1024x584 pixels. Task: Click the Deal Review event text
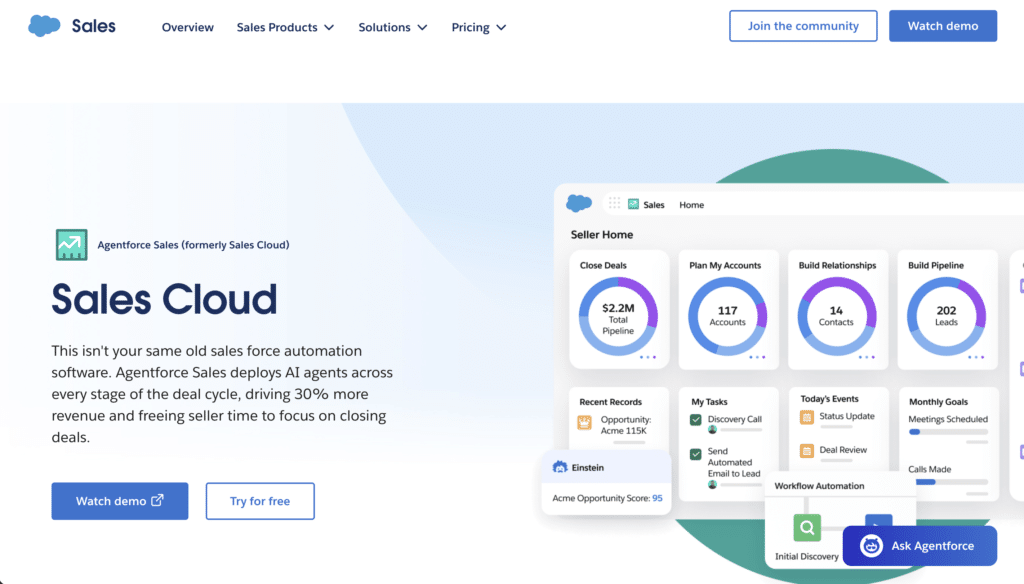tap(843, 450)
